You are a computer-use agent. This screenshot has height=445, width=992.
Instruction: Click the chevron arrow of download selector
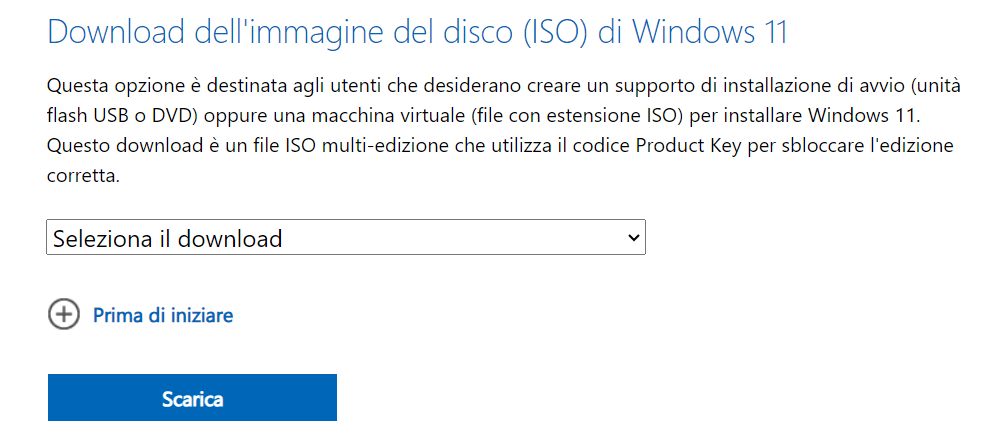pyautogui.click(x=632, y=237)
